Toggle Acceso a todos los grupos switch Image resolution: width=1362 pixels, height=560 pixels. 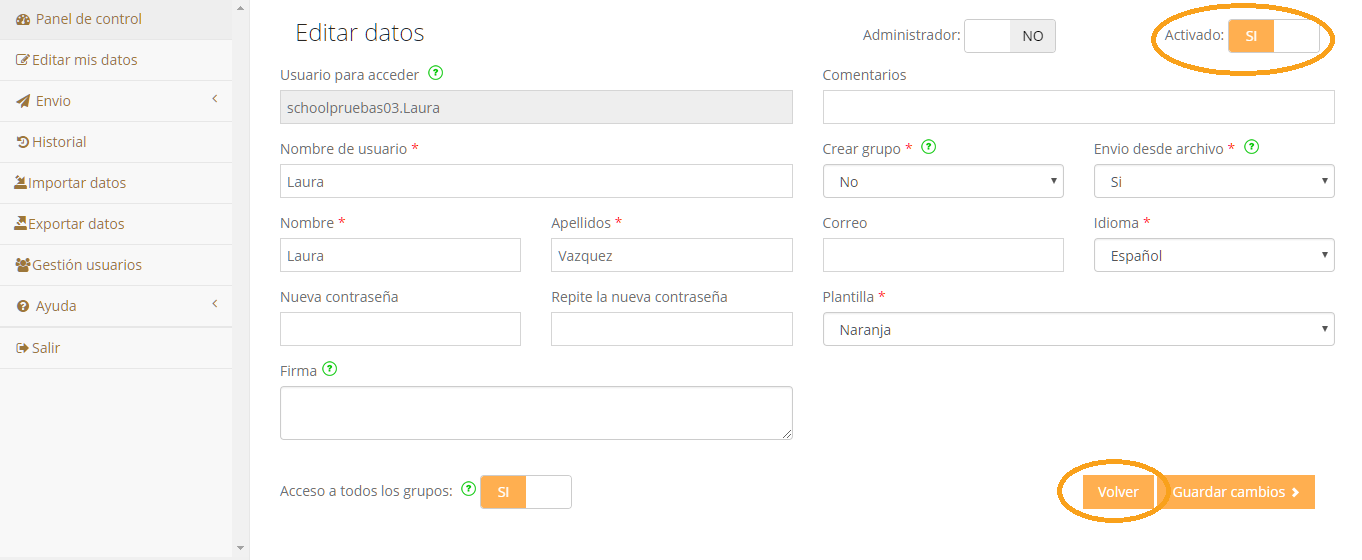point(526,492)
